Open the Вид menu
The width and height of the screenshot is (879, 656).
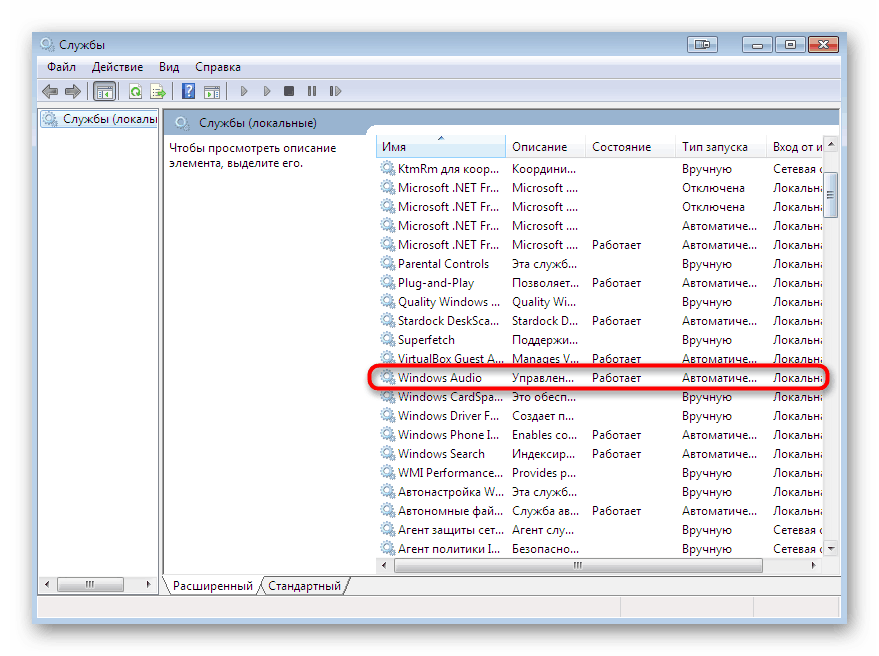coord(169,66)
